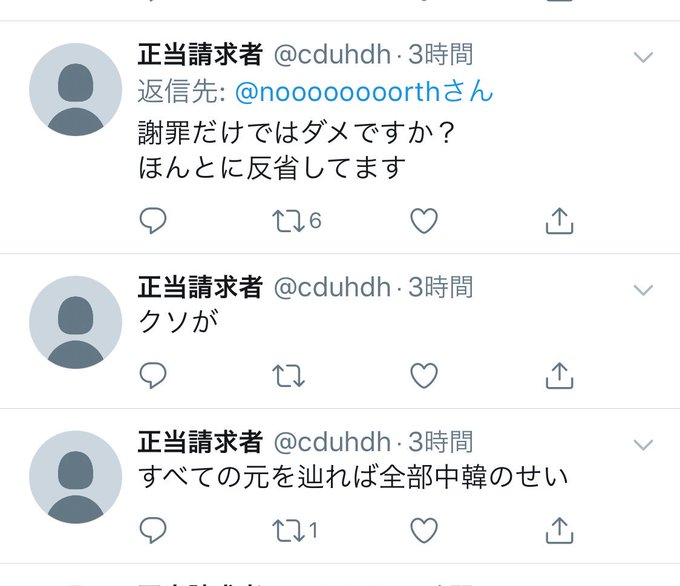Share the 全部中韓のせい tweet
This screenshot has height=586, width=680.
pyautogui.click(x=559, y=530)
